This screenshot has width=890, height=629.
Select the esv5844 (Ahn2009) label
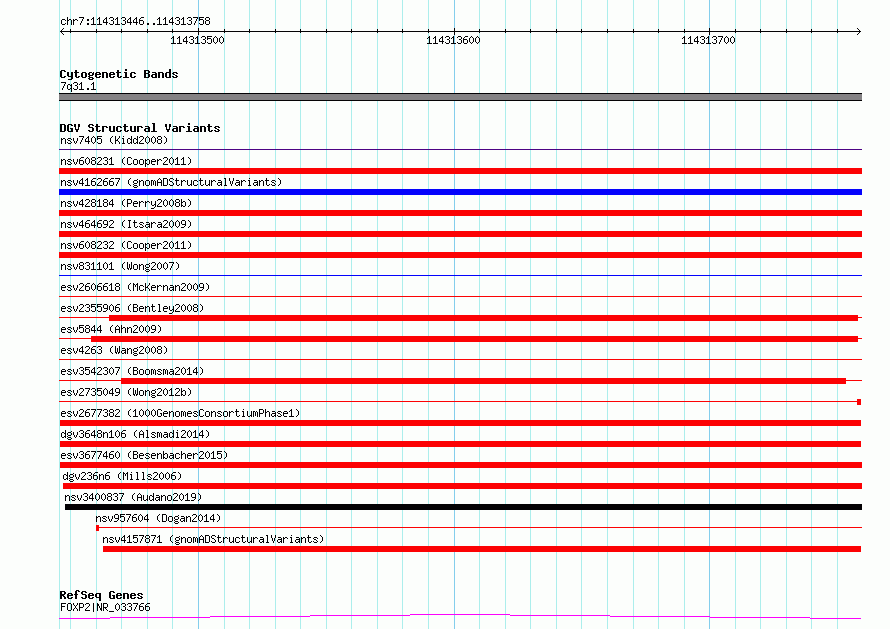click(111, 329)
